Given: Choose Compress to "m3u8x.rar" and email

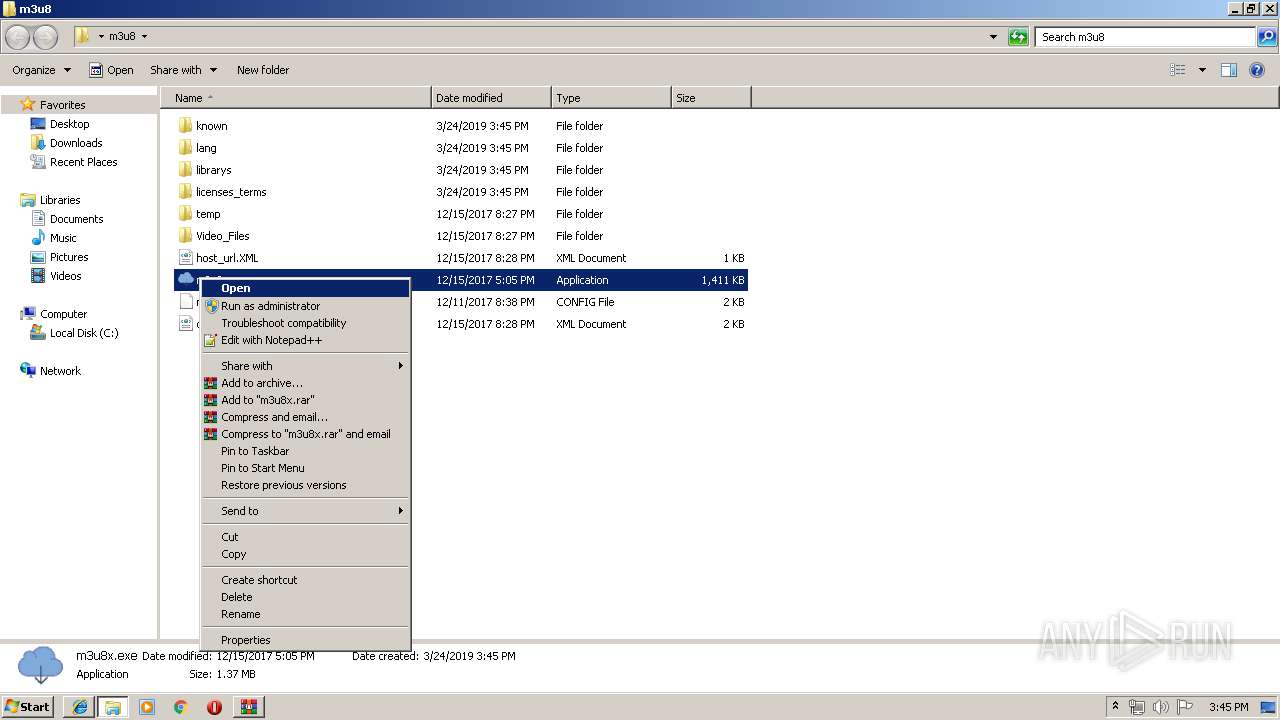Looking at the screenshot, I should pyautogui.click(x=306, y=434).
